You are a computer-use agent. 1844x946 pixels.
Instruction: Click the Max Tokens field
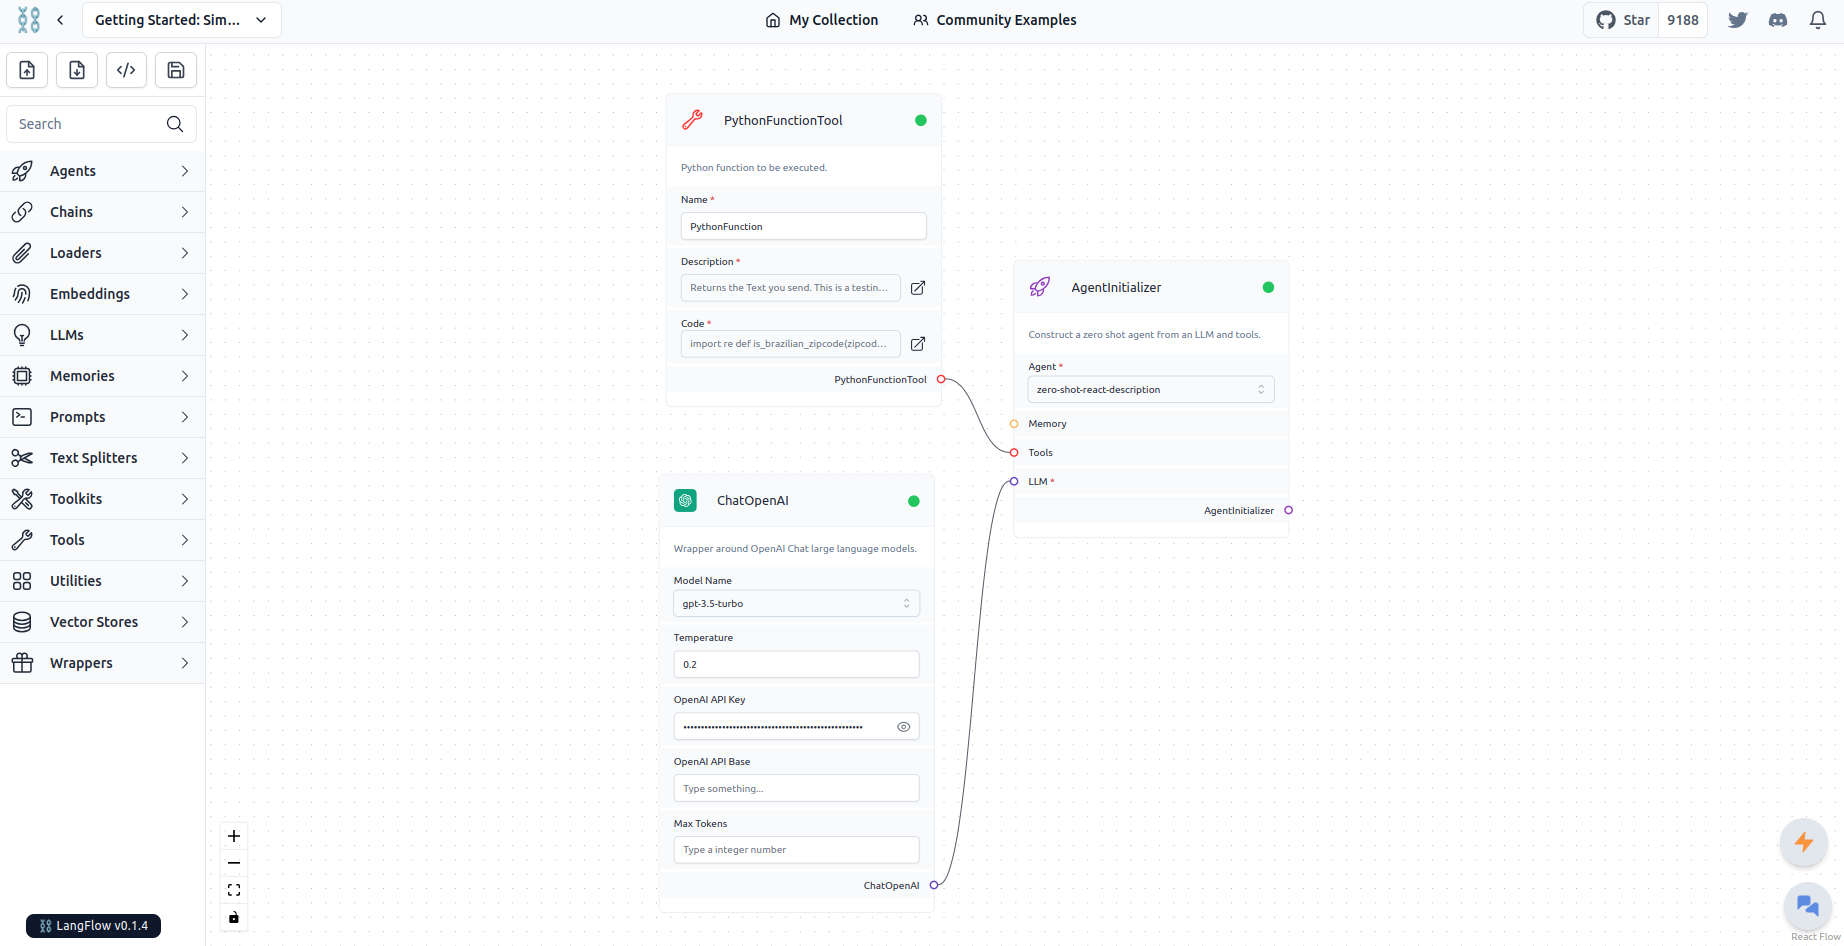point(796,850)
